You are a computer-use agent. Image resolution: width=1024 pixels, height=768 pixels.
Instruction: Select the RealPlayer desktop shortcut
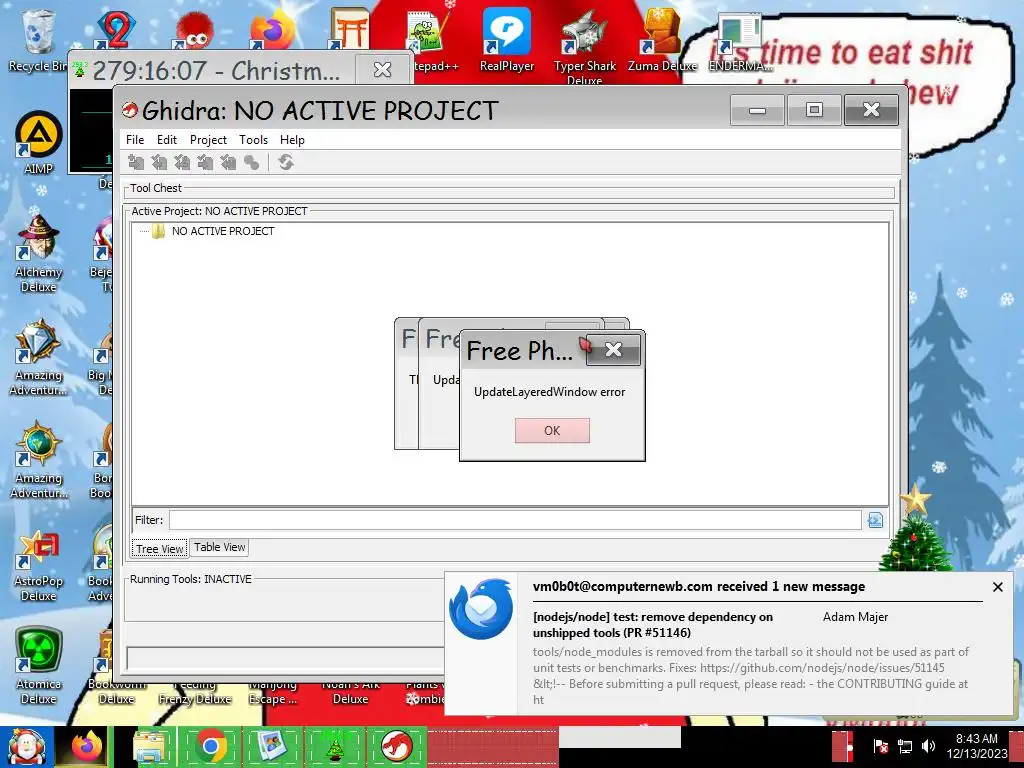(507, 39)
